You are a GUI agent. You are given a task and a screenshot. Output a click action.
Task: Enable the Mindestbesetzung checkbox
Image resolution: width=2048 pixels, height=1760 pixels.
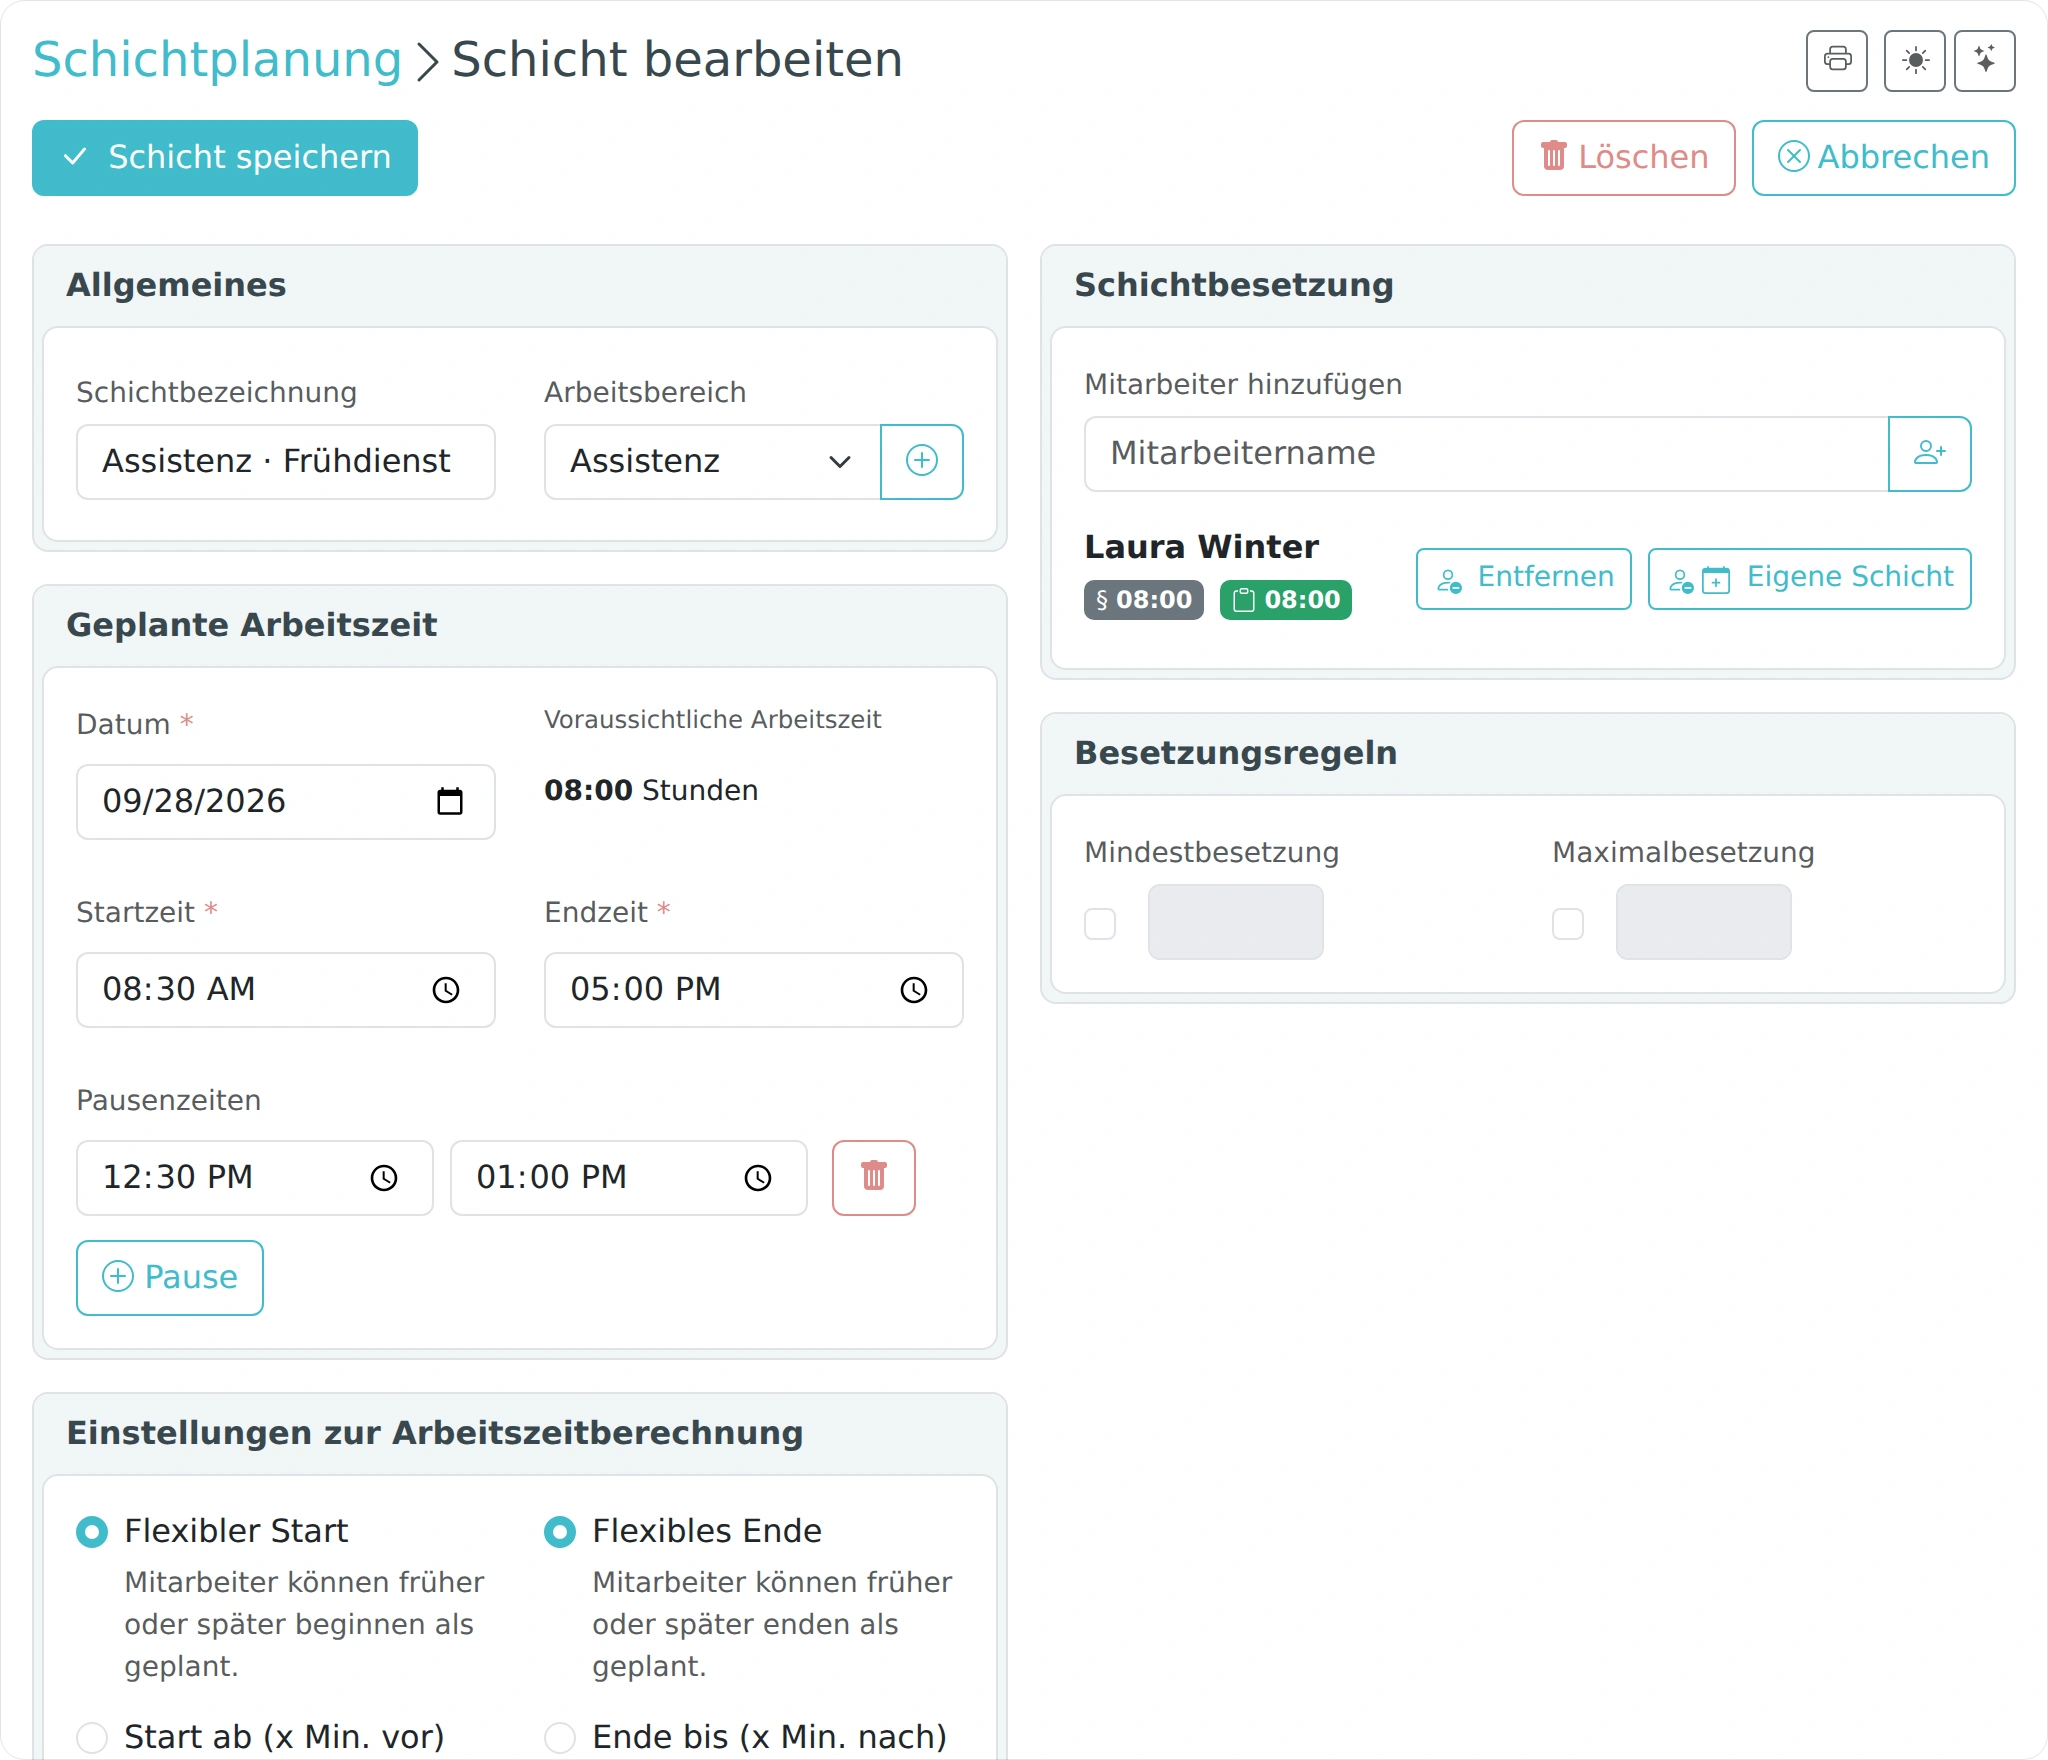pyautogui.click(x=1100, y=923)
